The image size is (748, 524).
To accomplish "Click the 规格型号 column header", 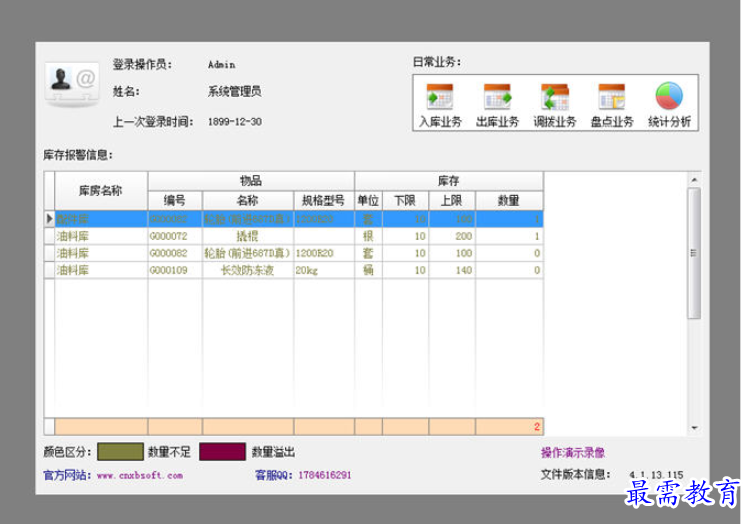I will pos(323,200).
